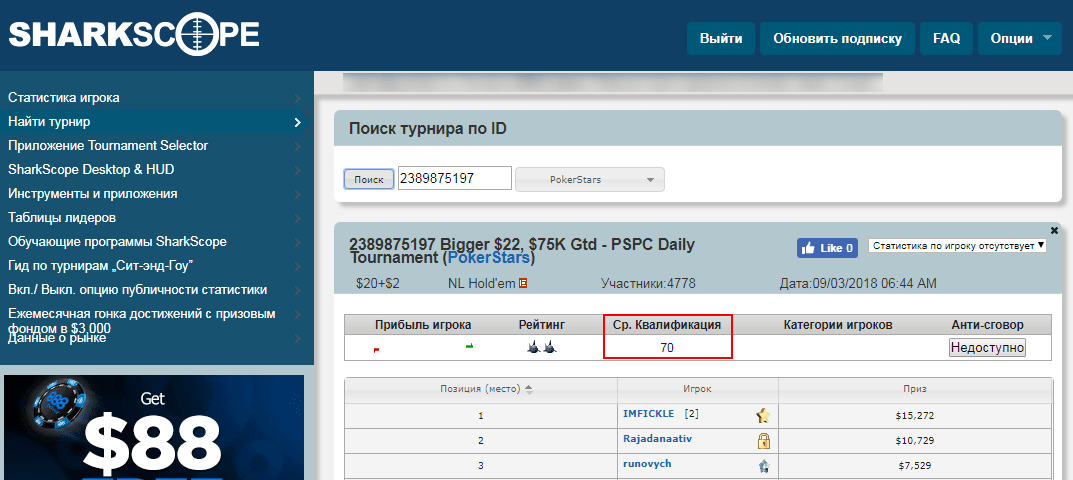Click the star icon next to IMFICKLE
The image size is (1073, 480).
click(763, 415)
